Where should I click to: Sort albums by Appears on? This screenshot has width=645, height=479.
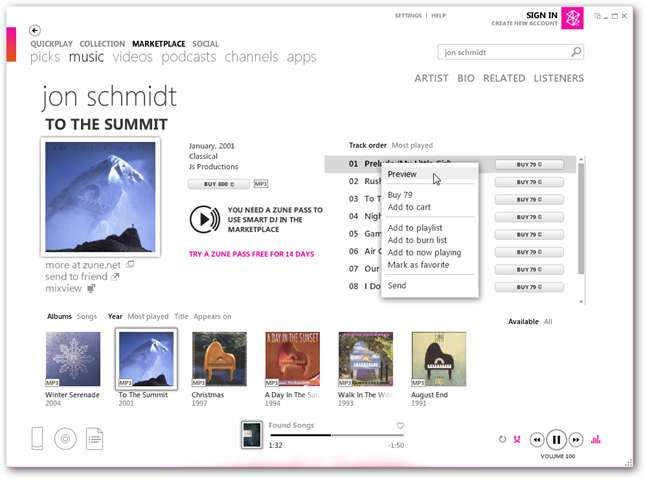coord(212,316)
